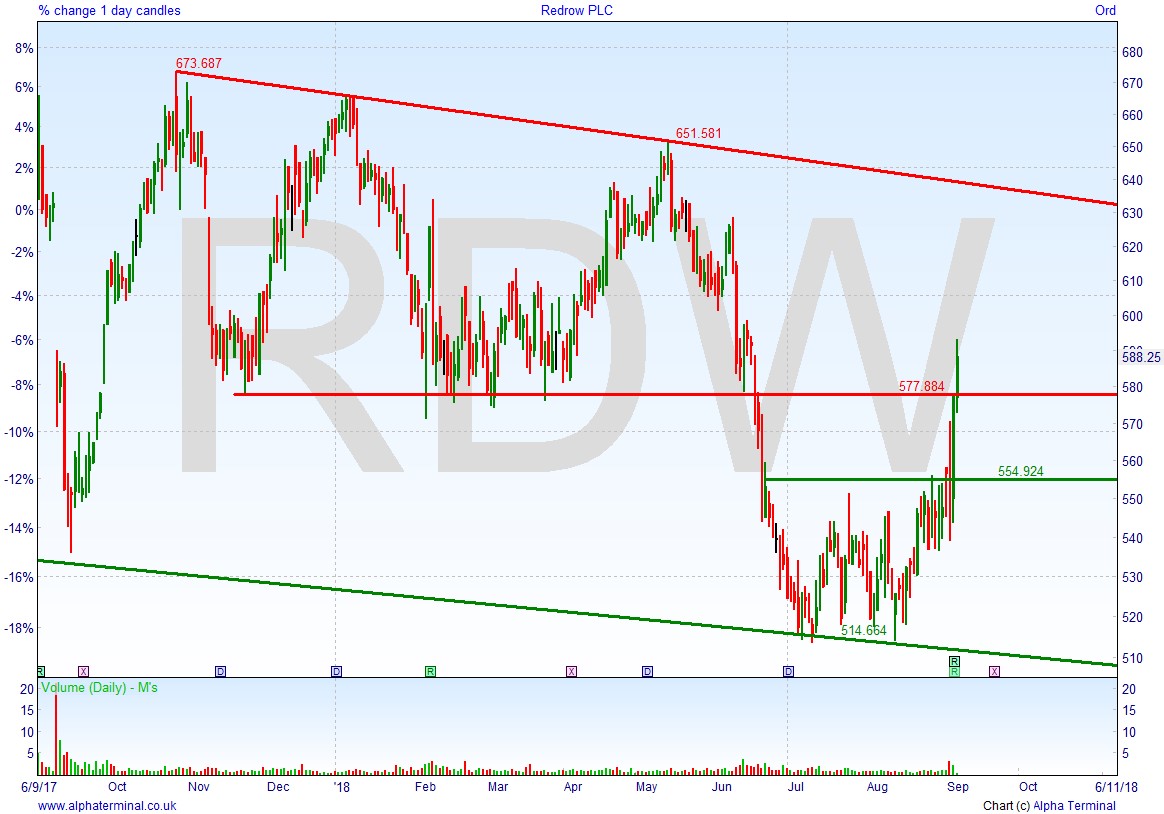
Task: Open the www.alphaterminal.co.uk link
Action: pos(107,806)
